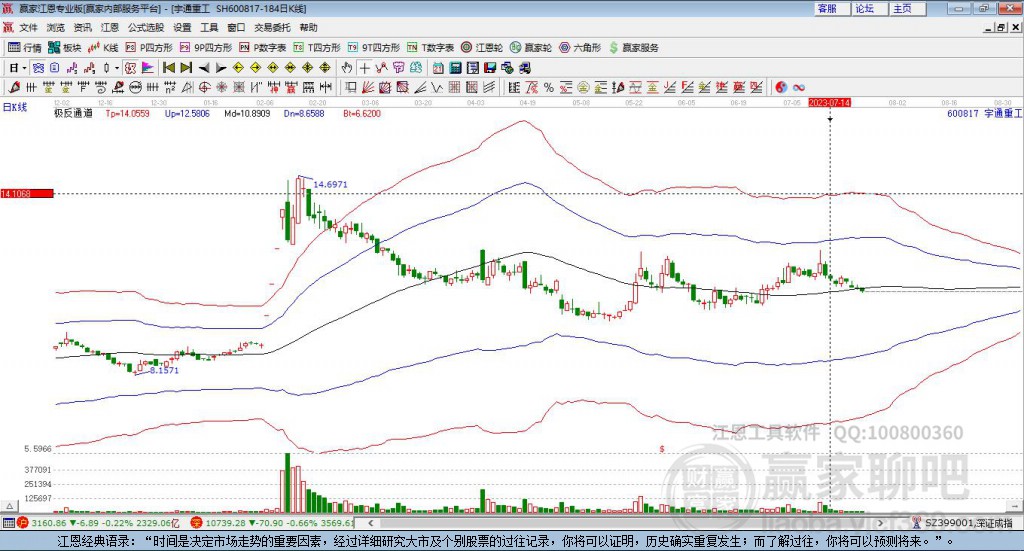Open the 六角形 hexagon tool
The height and width of the screenshot is (551, 1024).
coord(580,48)
